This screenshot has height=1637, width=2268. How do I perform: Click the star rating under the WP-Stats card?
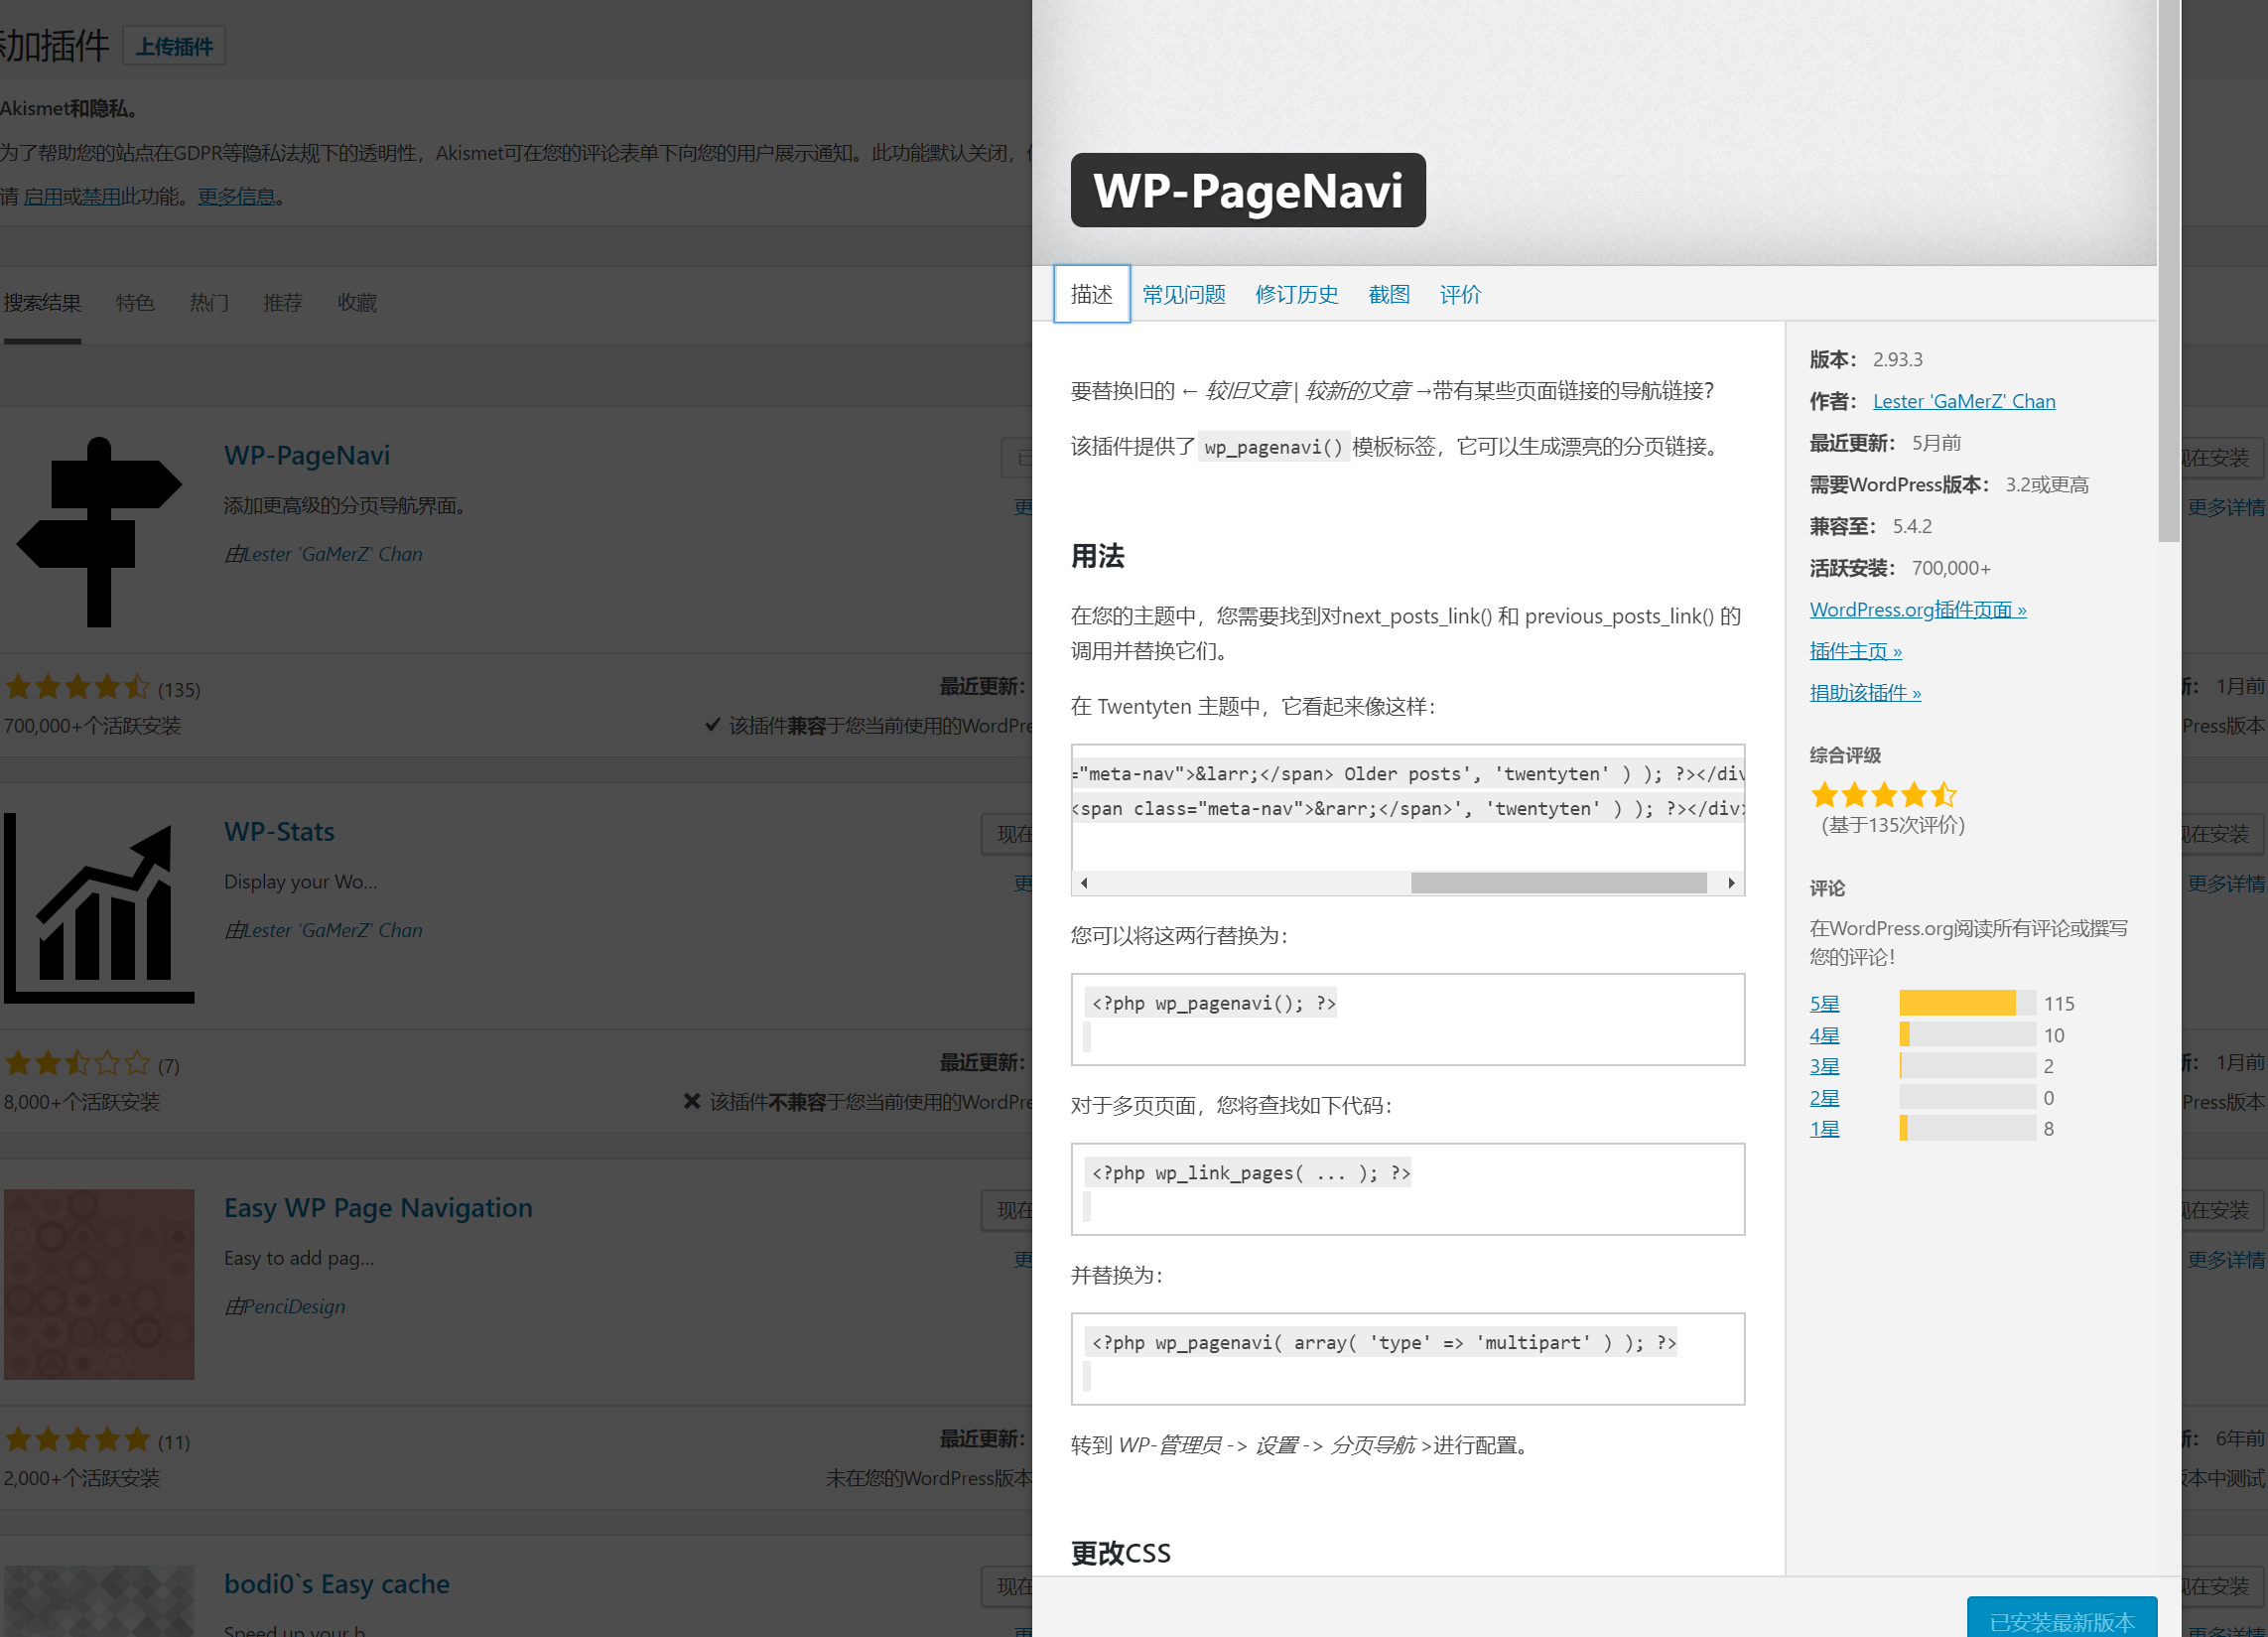point(77,1064)
